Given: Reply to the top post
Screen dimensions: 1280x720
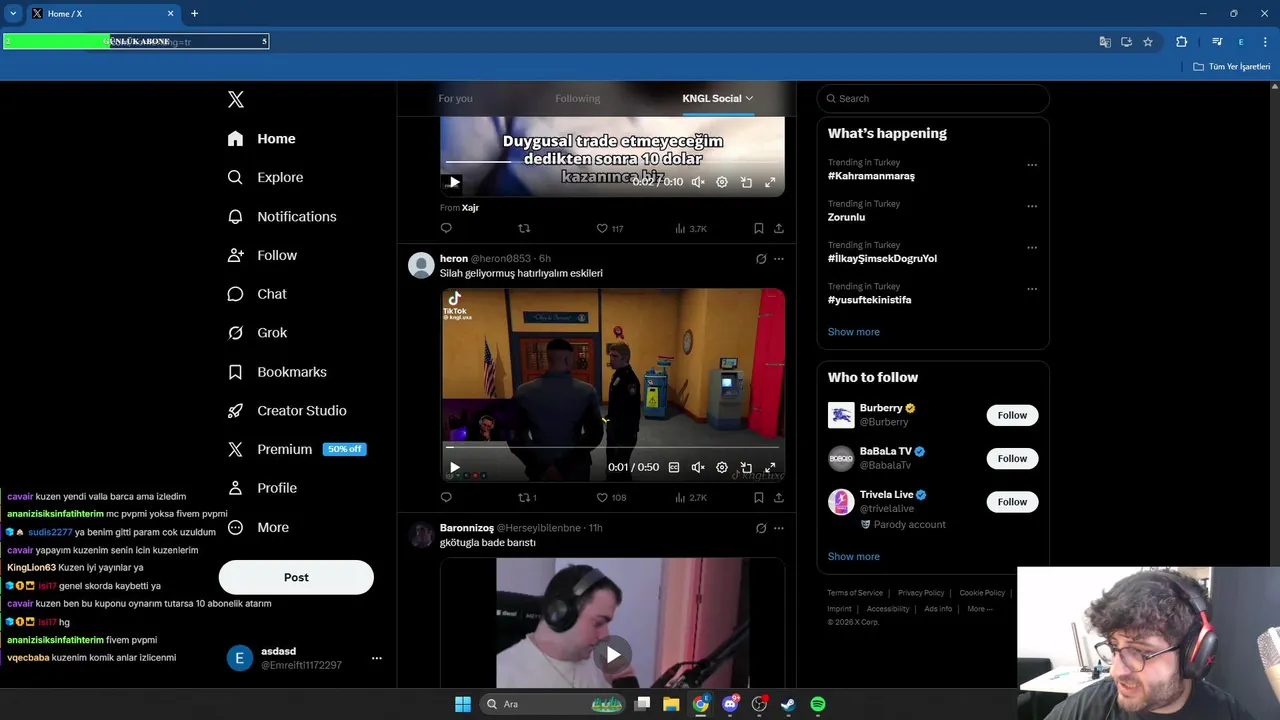Looking at the screenshot, I should (x=446, y=228).
